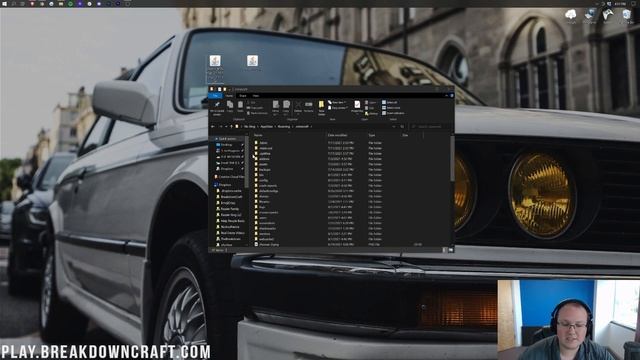Viewport: 640px width, 360px height.
Task: Click the search box in Explorer
Action: click(x=430, y=127)
